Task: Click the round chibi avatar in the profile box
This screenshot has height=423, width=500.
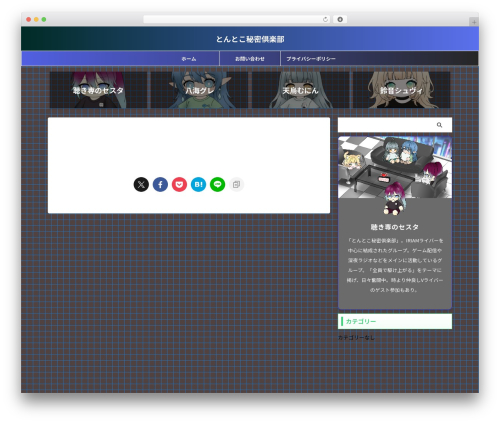Action: tap(395, 199)
